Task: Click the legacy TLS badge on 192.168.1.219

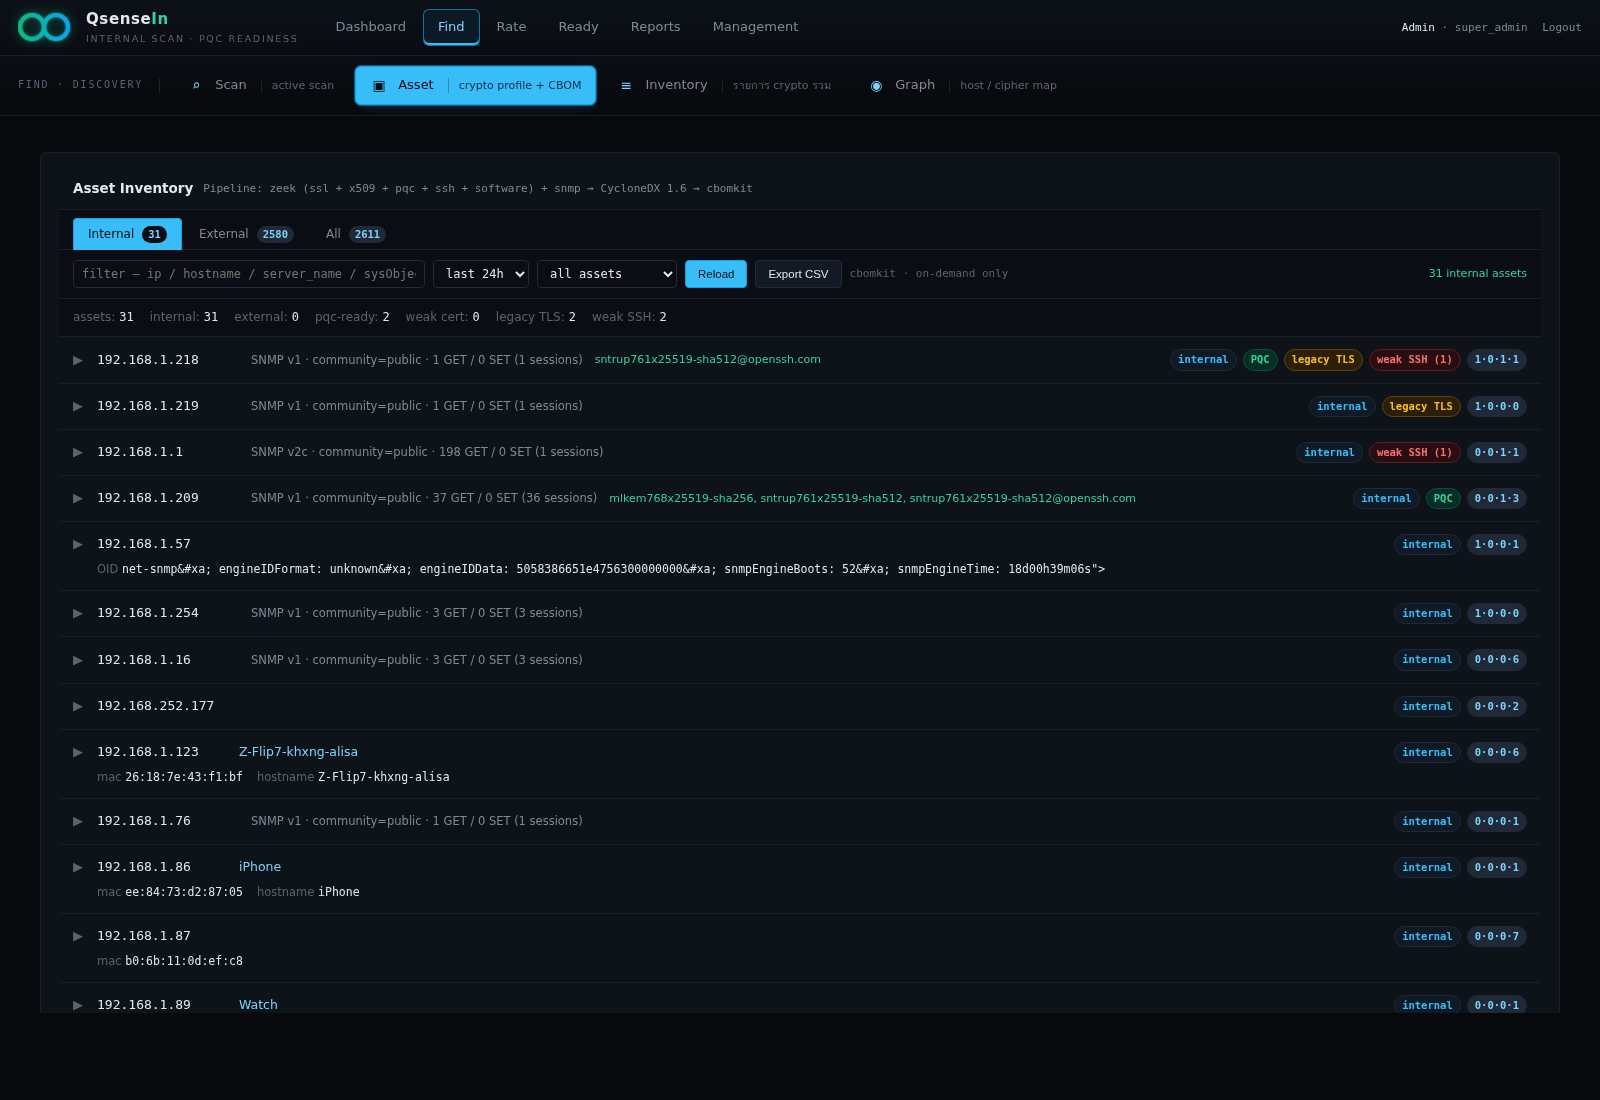Action: (x=1421, y=406)
